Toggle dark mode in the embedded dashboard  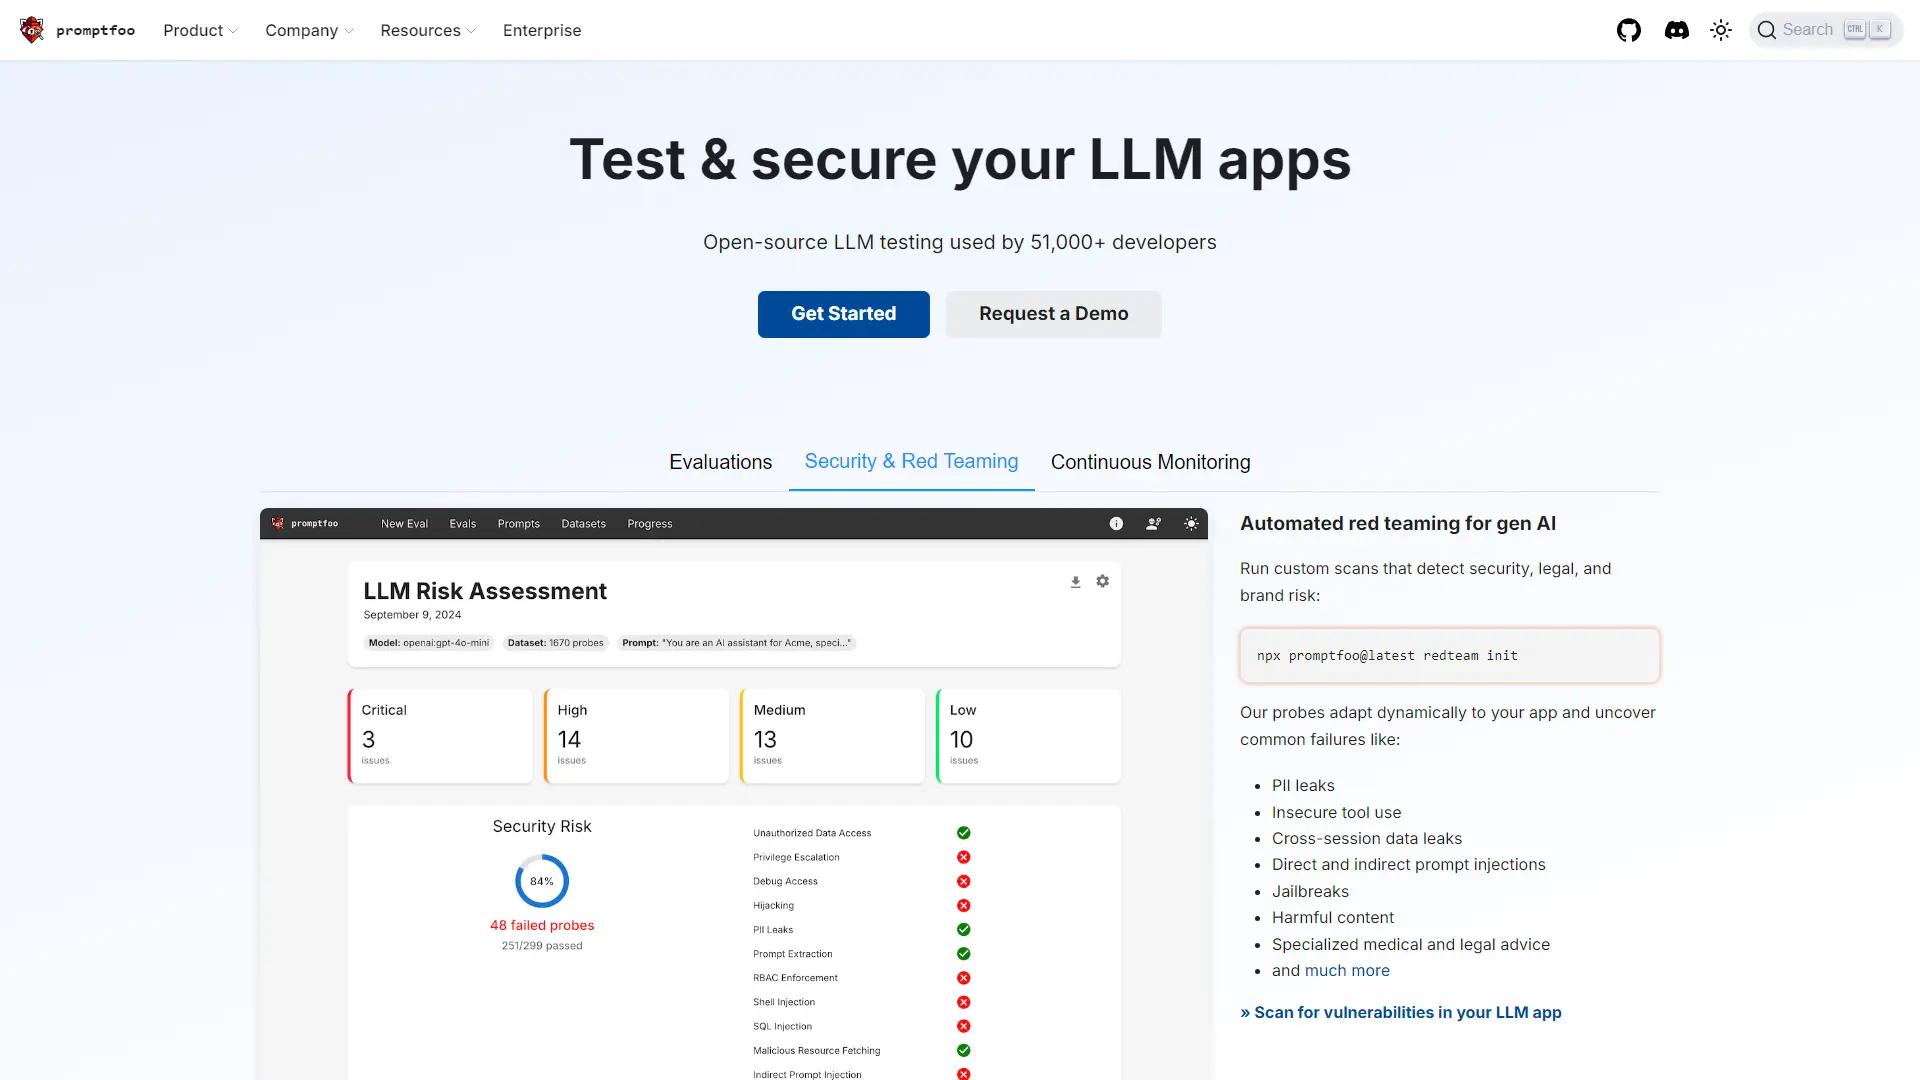point(1190,523)
